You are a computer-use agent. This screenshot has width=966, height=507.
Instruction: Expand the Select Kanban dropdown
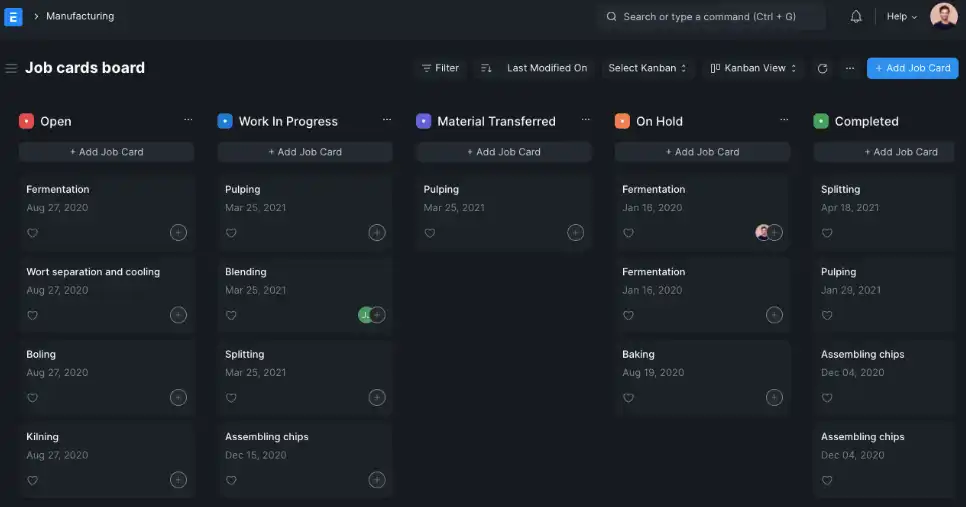[x=647, y=68]
